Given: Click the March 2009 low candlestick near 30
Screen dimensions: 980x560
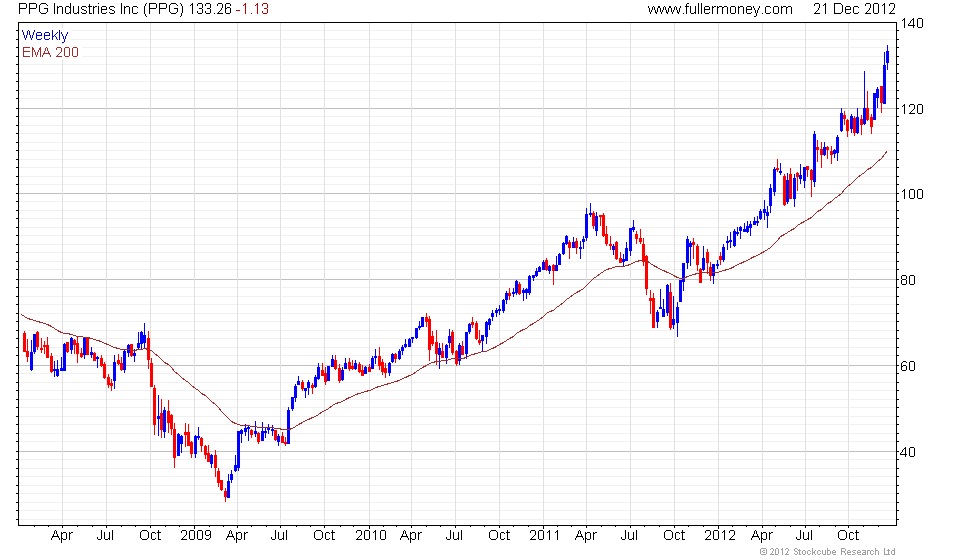Looking at the screenshot, I should click(x=226, y=494).
